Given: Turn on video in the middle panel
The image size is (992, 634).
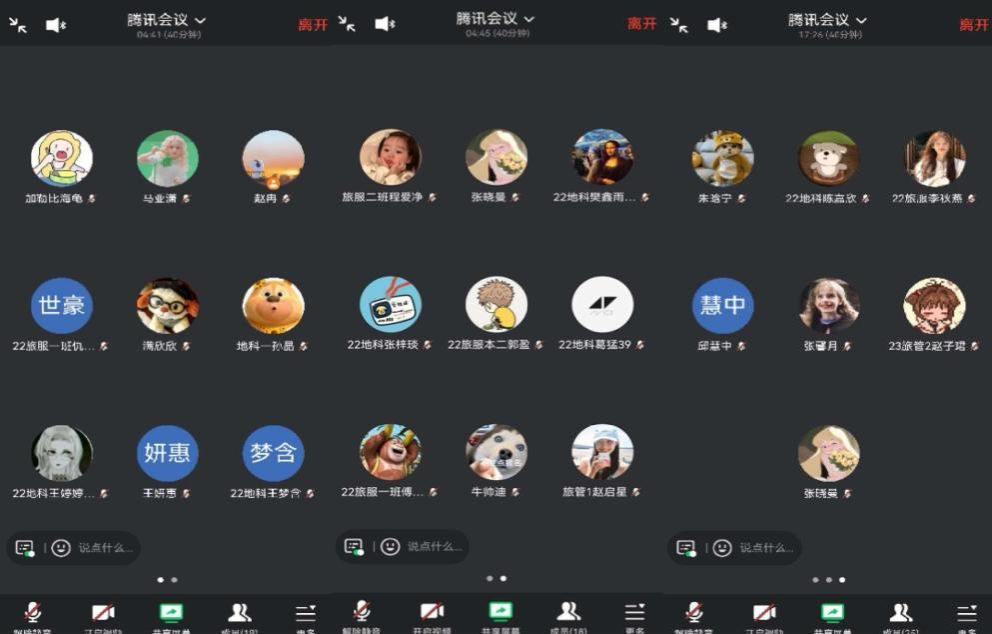Looking at the screenshot, I should (431, 612).
